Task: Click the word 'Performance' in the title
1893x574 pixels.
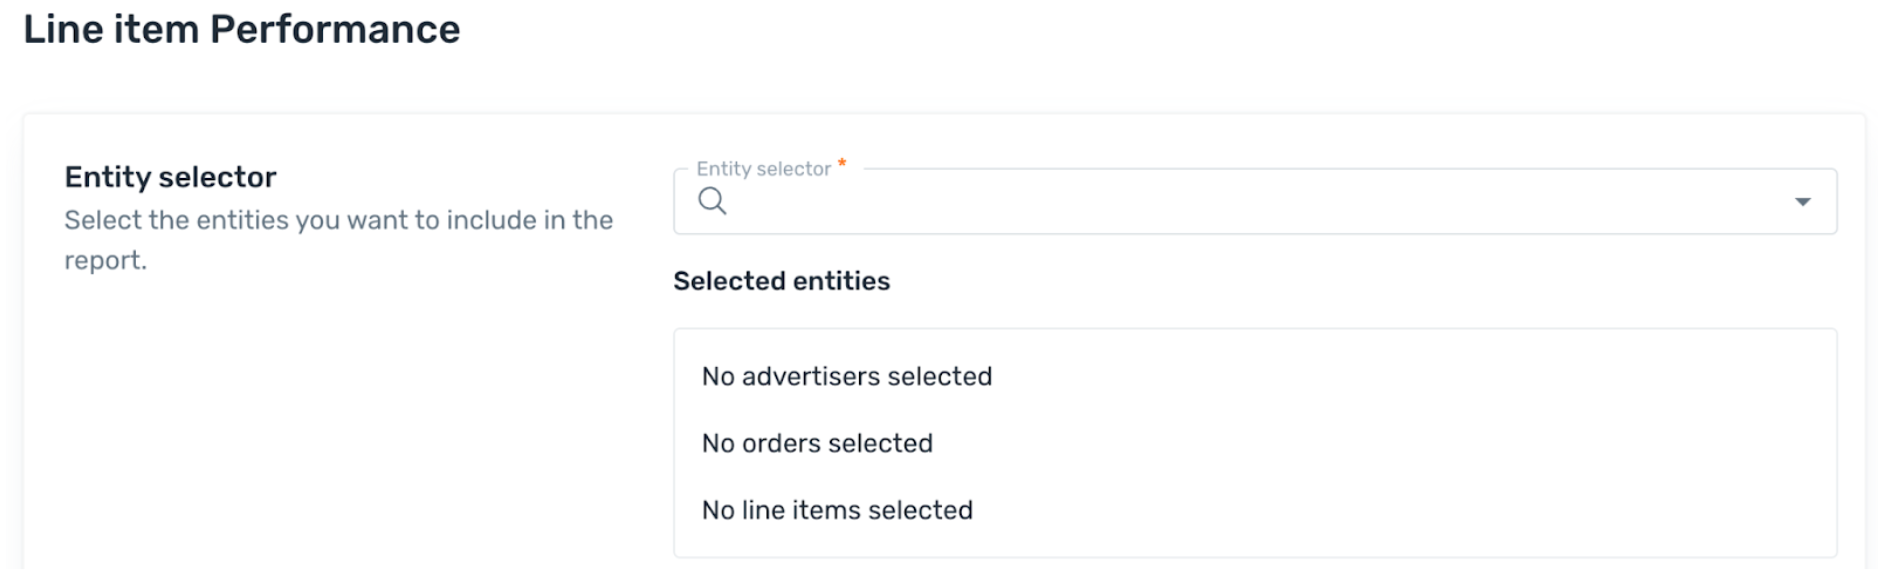Action: pos(335,29)
